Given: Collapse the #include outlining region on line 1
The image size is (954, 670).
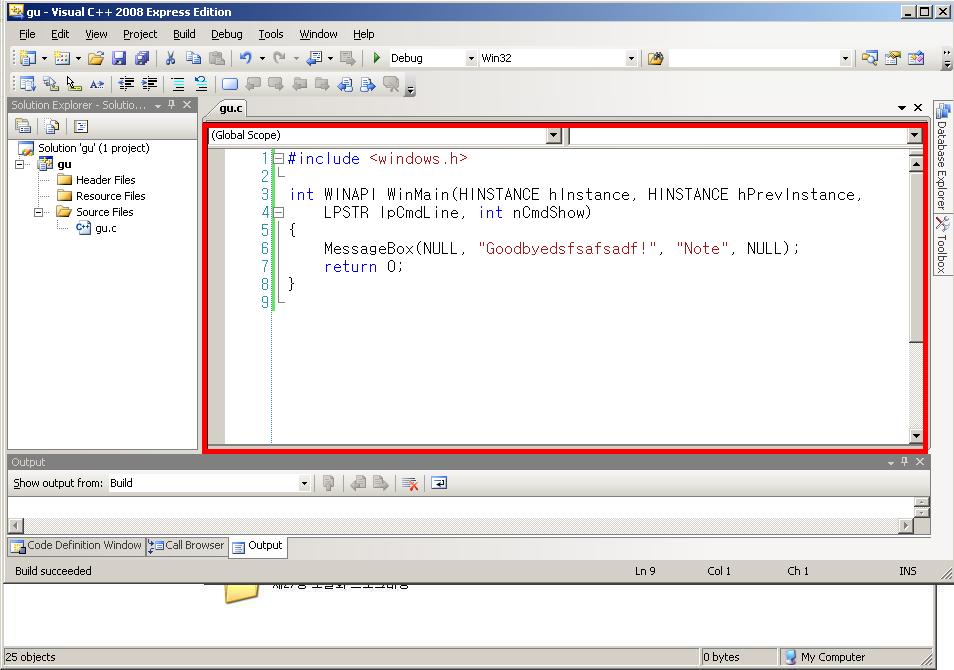Looking at the screenshot, I should pos(279,159).
